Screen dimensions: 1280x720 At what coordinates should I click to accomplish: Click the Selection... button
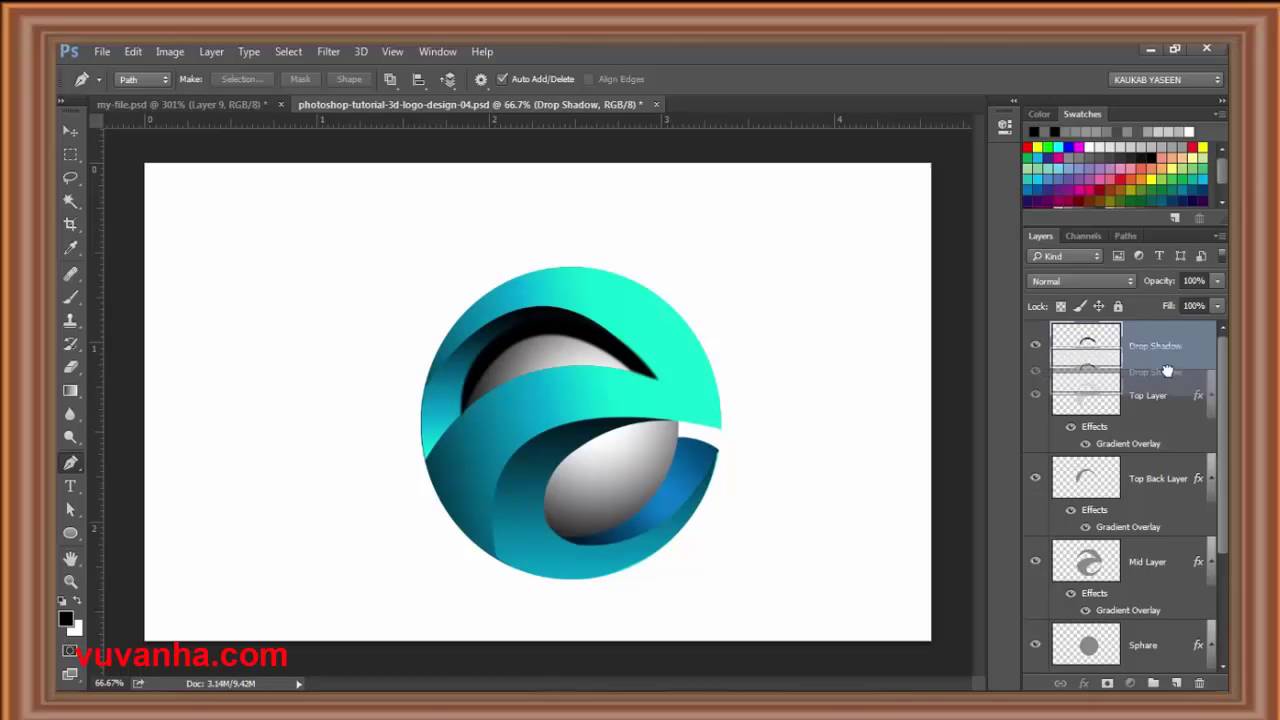click(x=241, y=79)
